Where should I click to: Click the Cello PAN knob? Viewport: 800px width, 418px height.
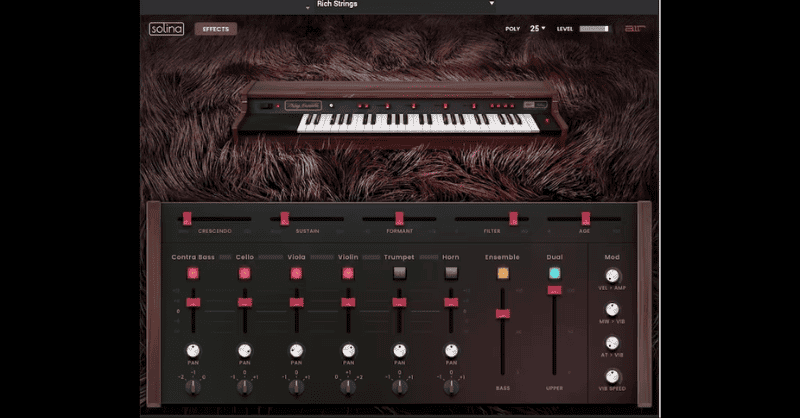pos(245,351)
